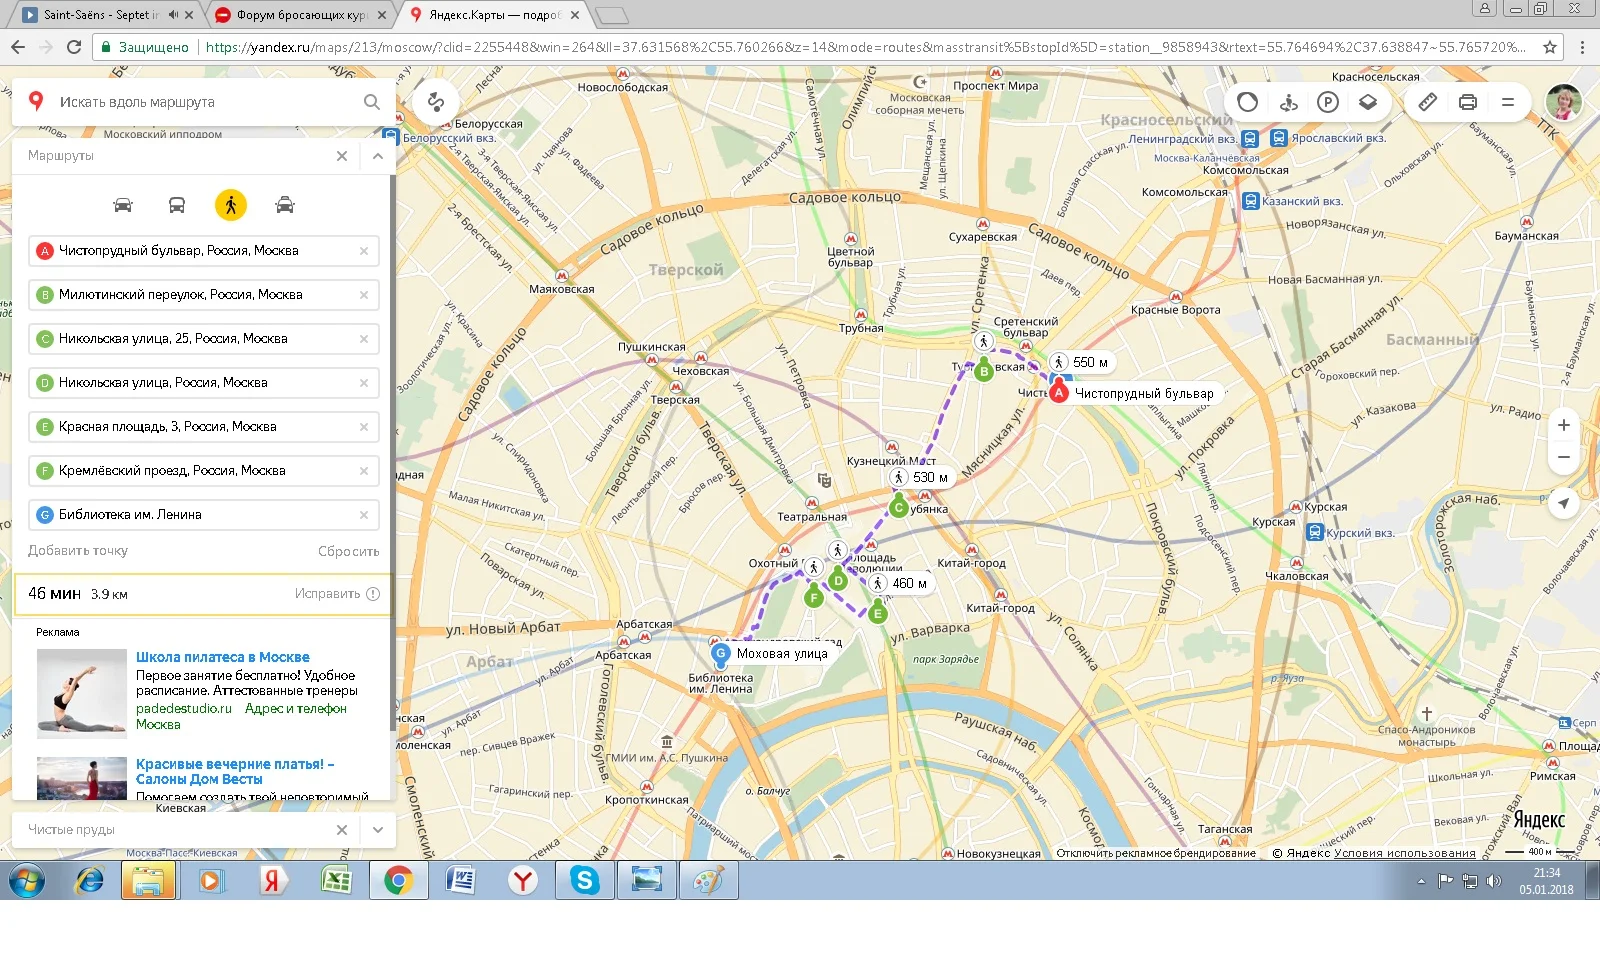
Task: Toggle the traffic layer on the map
Action: [x=1248, y=102]
